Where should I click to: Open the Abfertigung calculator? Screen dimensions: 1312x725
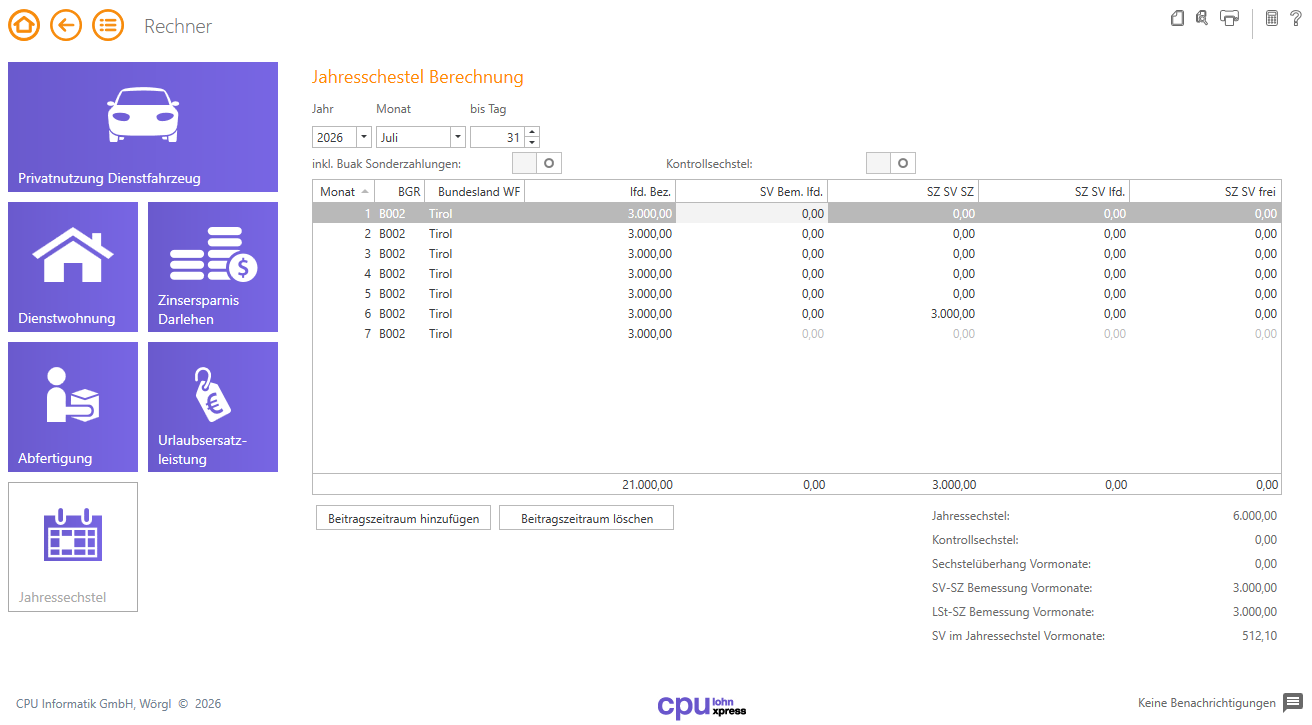pos(72,407)
